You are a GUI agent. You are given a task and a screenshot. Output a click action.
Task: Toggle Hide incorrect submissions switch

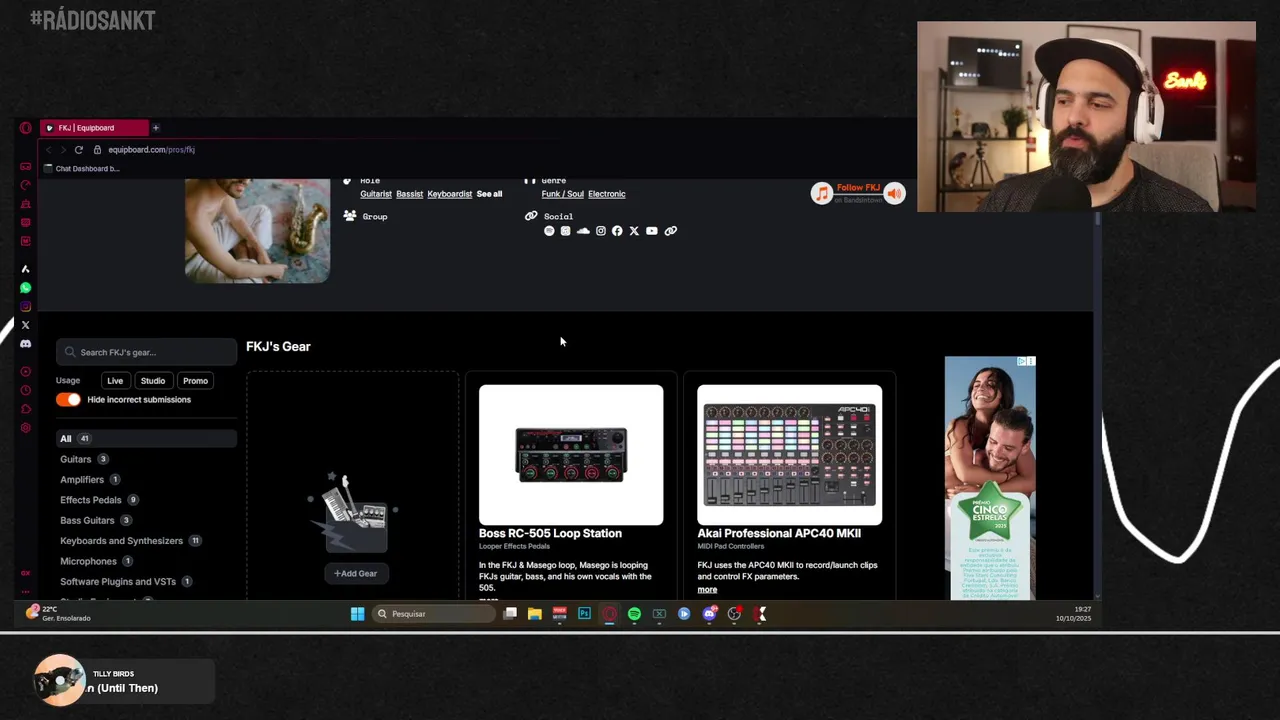[68, 400]
